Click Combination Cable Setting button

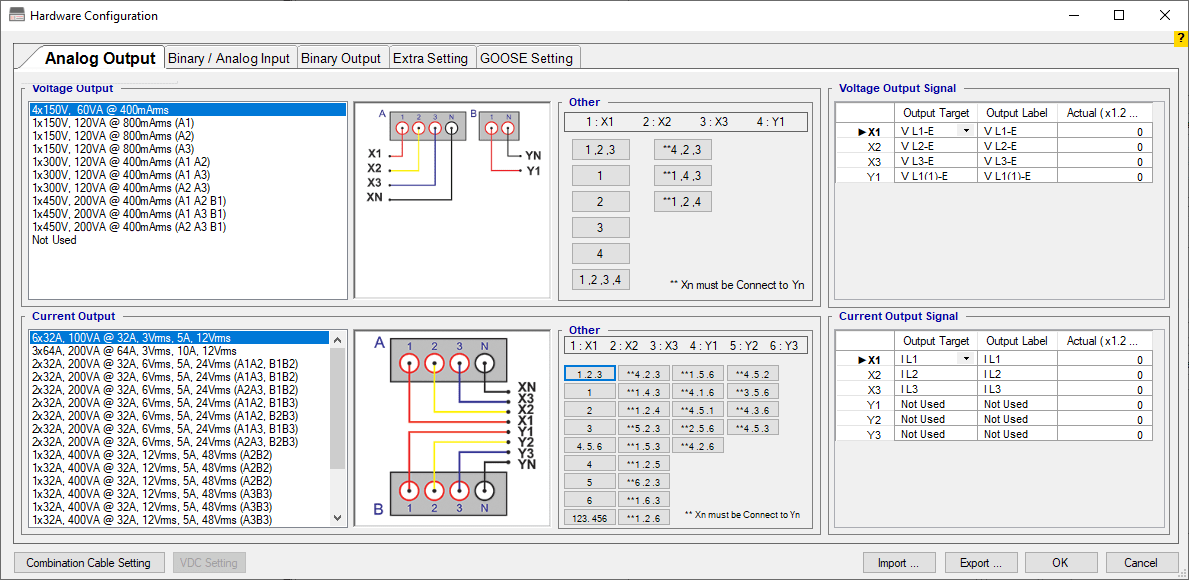(x=89, y=563)
